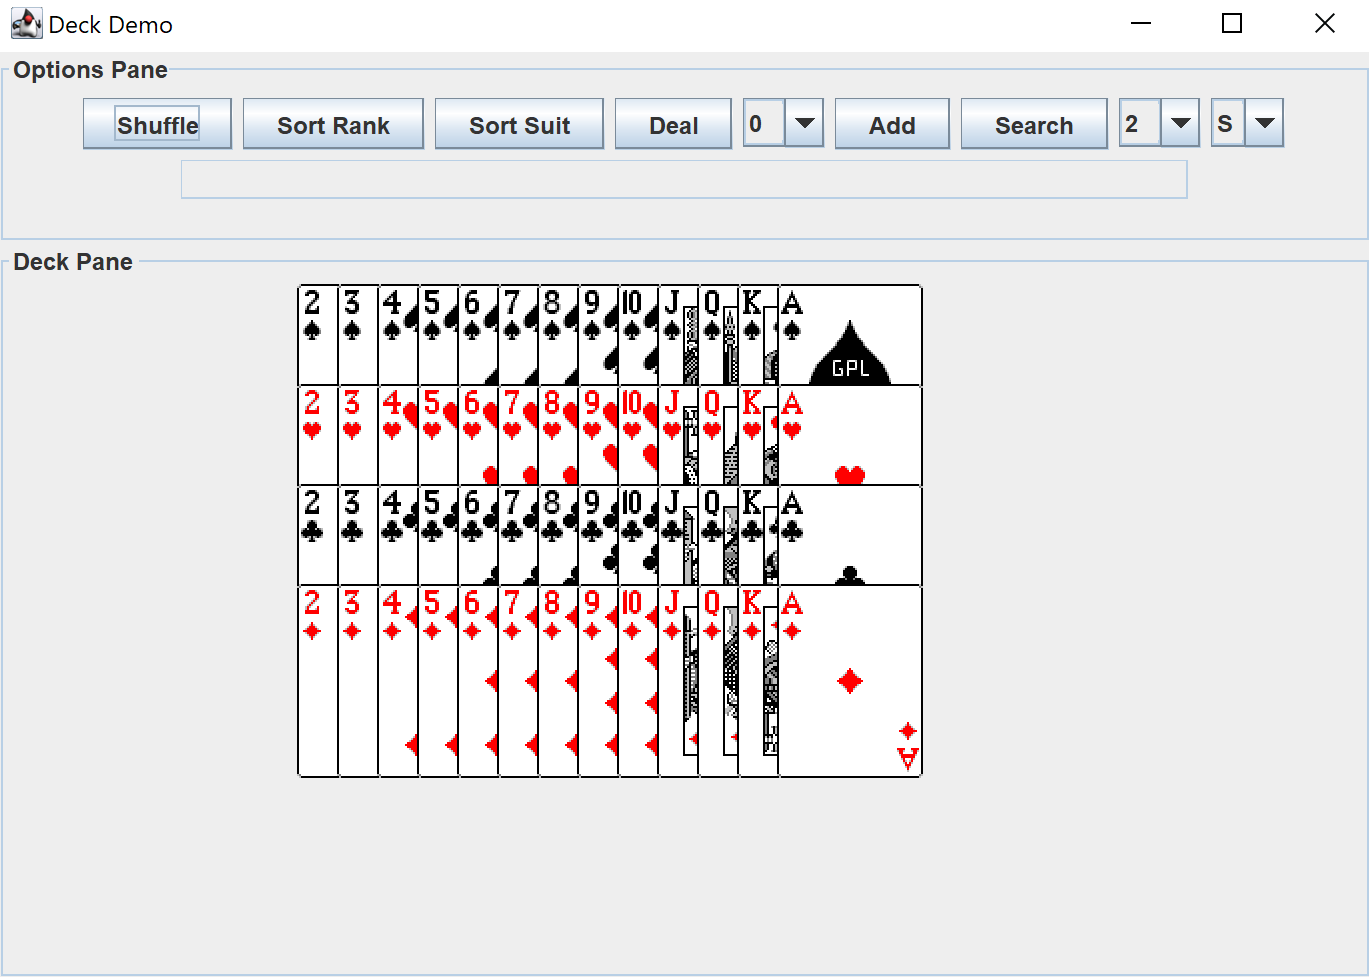This screenshot has width=1369, height=977.
Task: Deal cards with the Deal button
Action: pos(673,124)
